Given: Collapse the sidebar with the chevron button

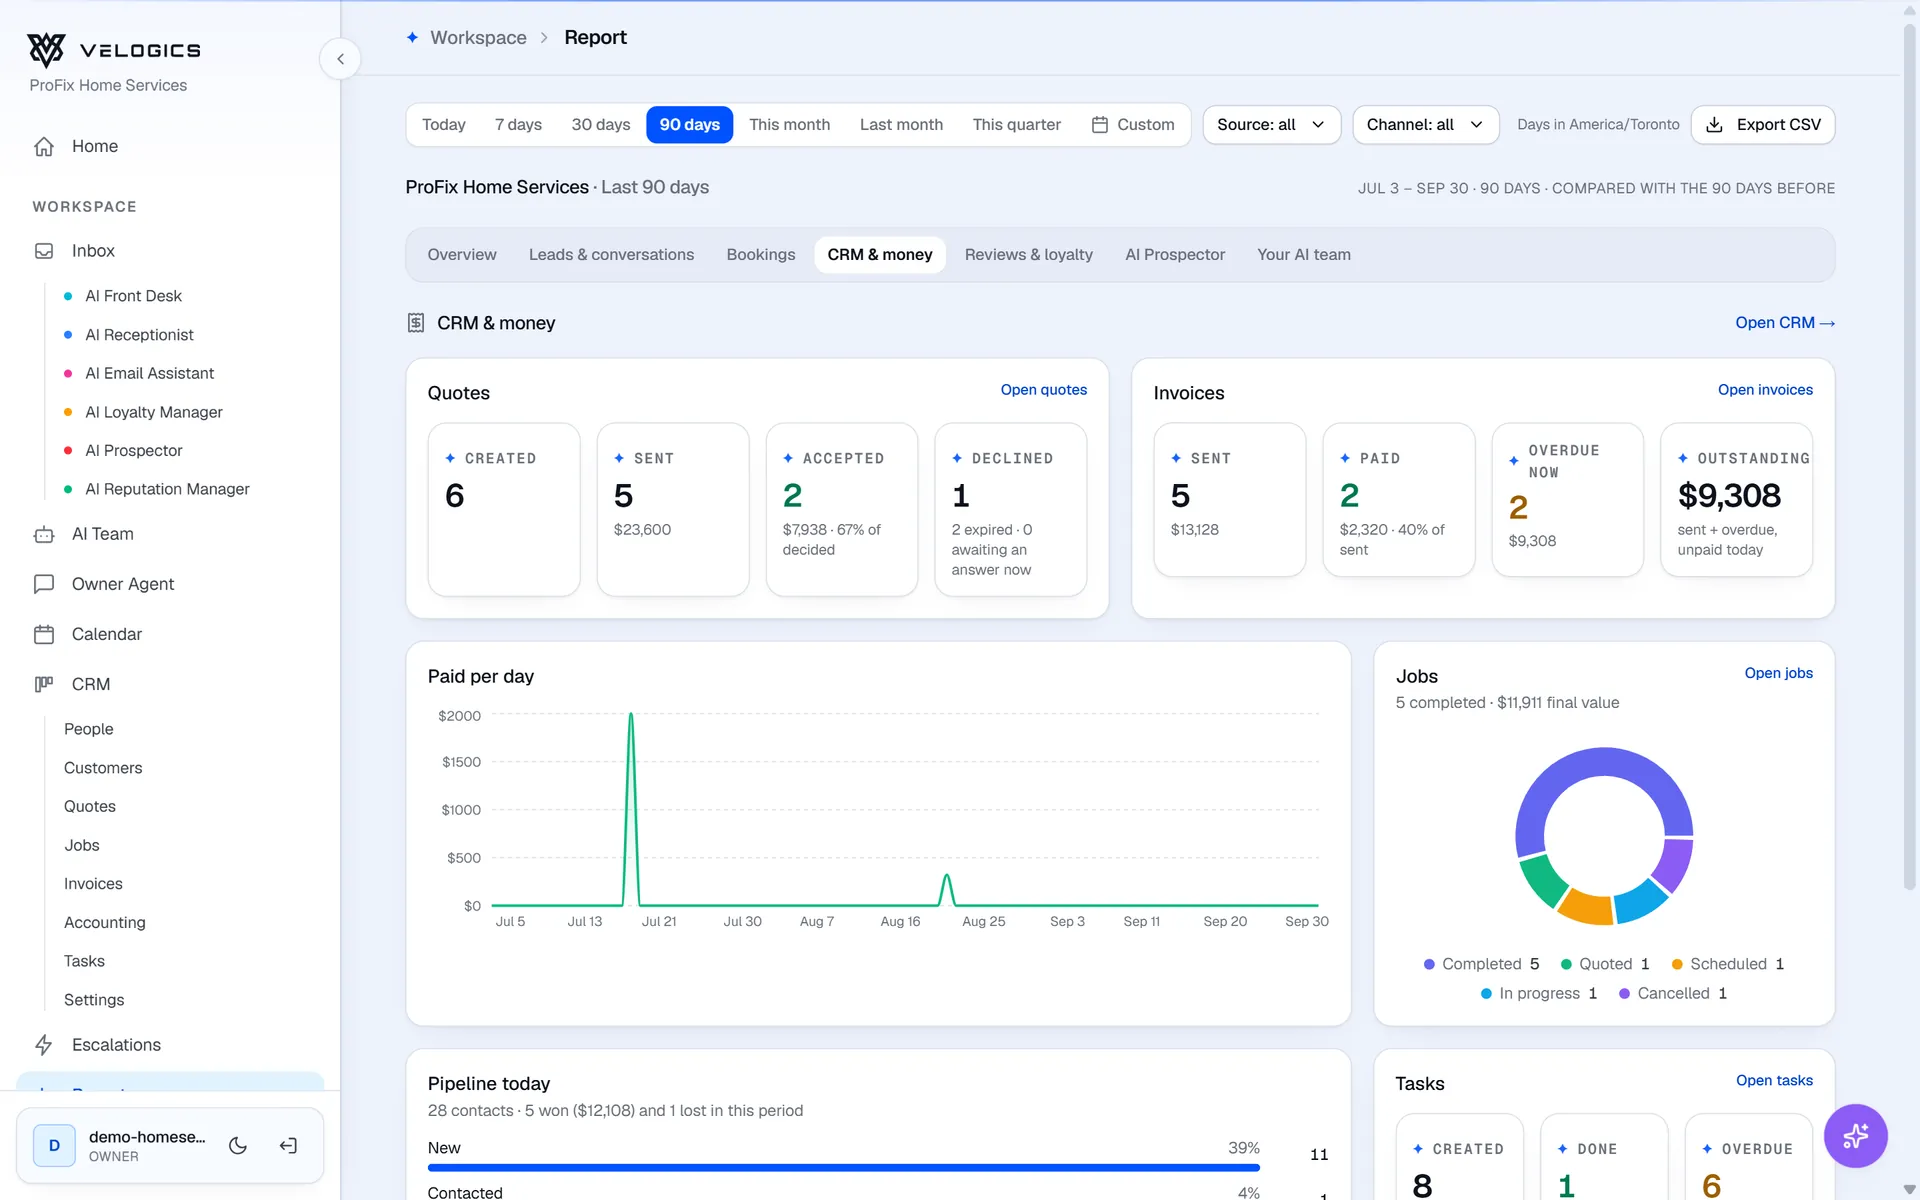Looking at the screenshot, I should (x=340, y=59).
